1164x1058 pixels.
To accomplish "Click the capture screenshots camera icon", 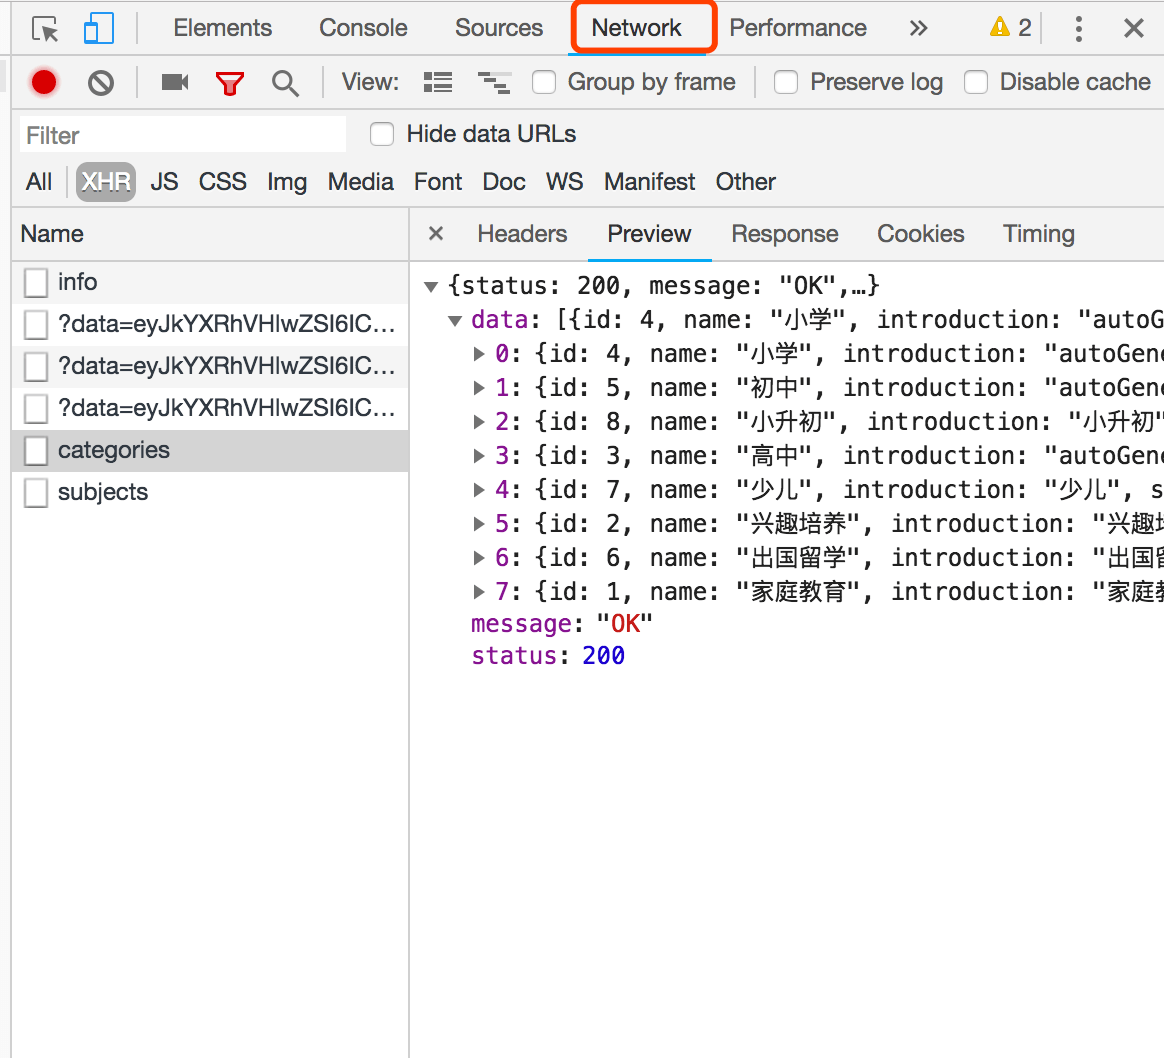I will point(175,82).
